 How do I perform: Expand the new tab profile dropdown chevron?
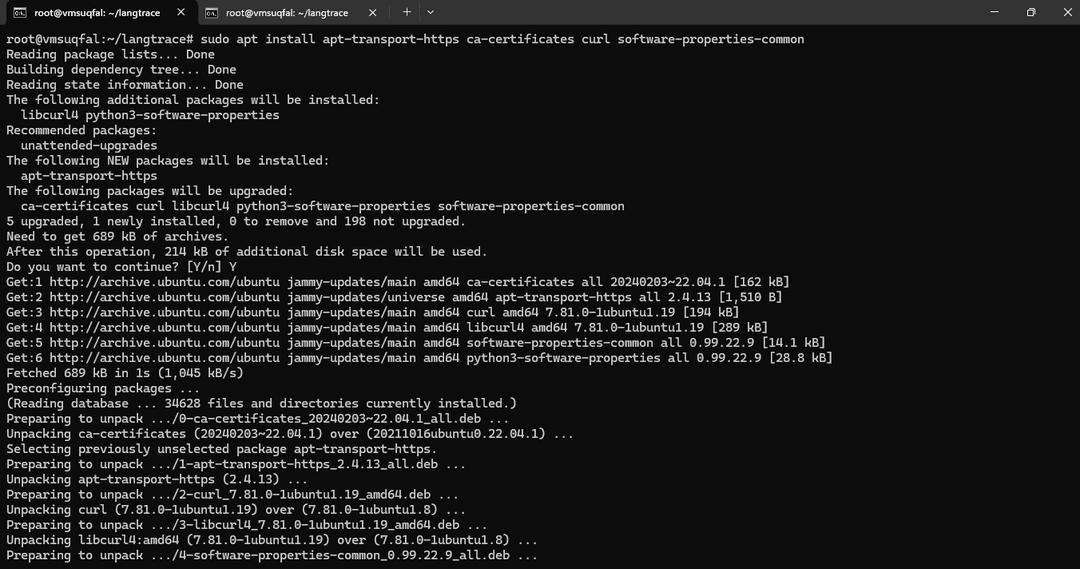(431, 12)
